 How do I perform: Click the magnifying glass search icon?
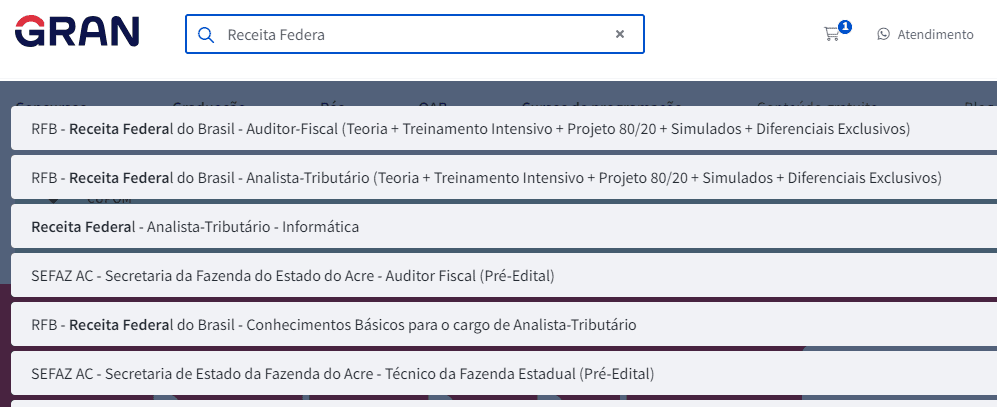click(205, 34)
